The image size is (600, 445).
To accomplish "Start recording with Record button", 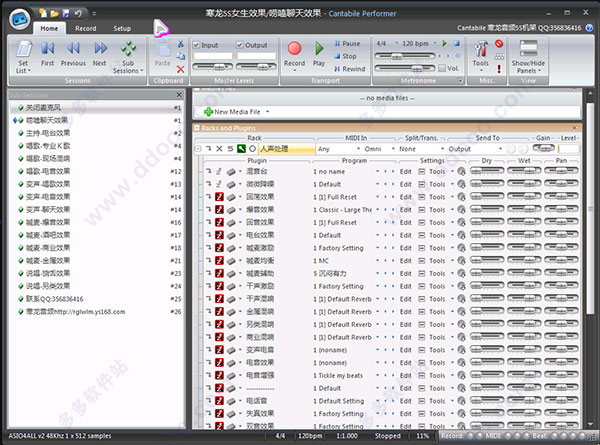I will coord(294,56).
